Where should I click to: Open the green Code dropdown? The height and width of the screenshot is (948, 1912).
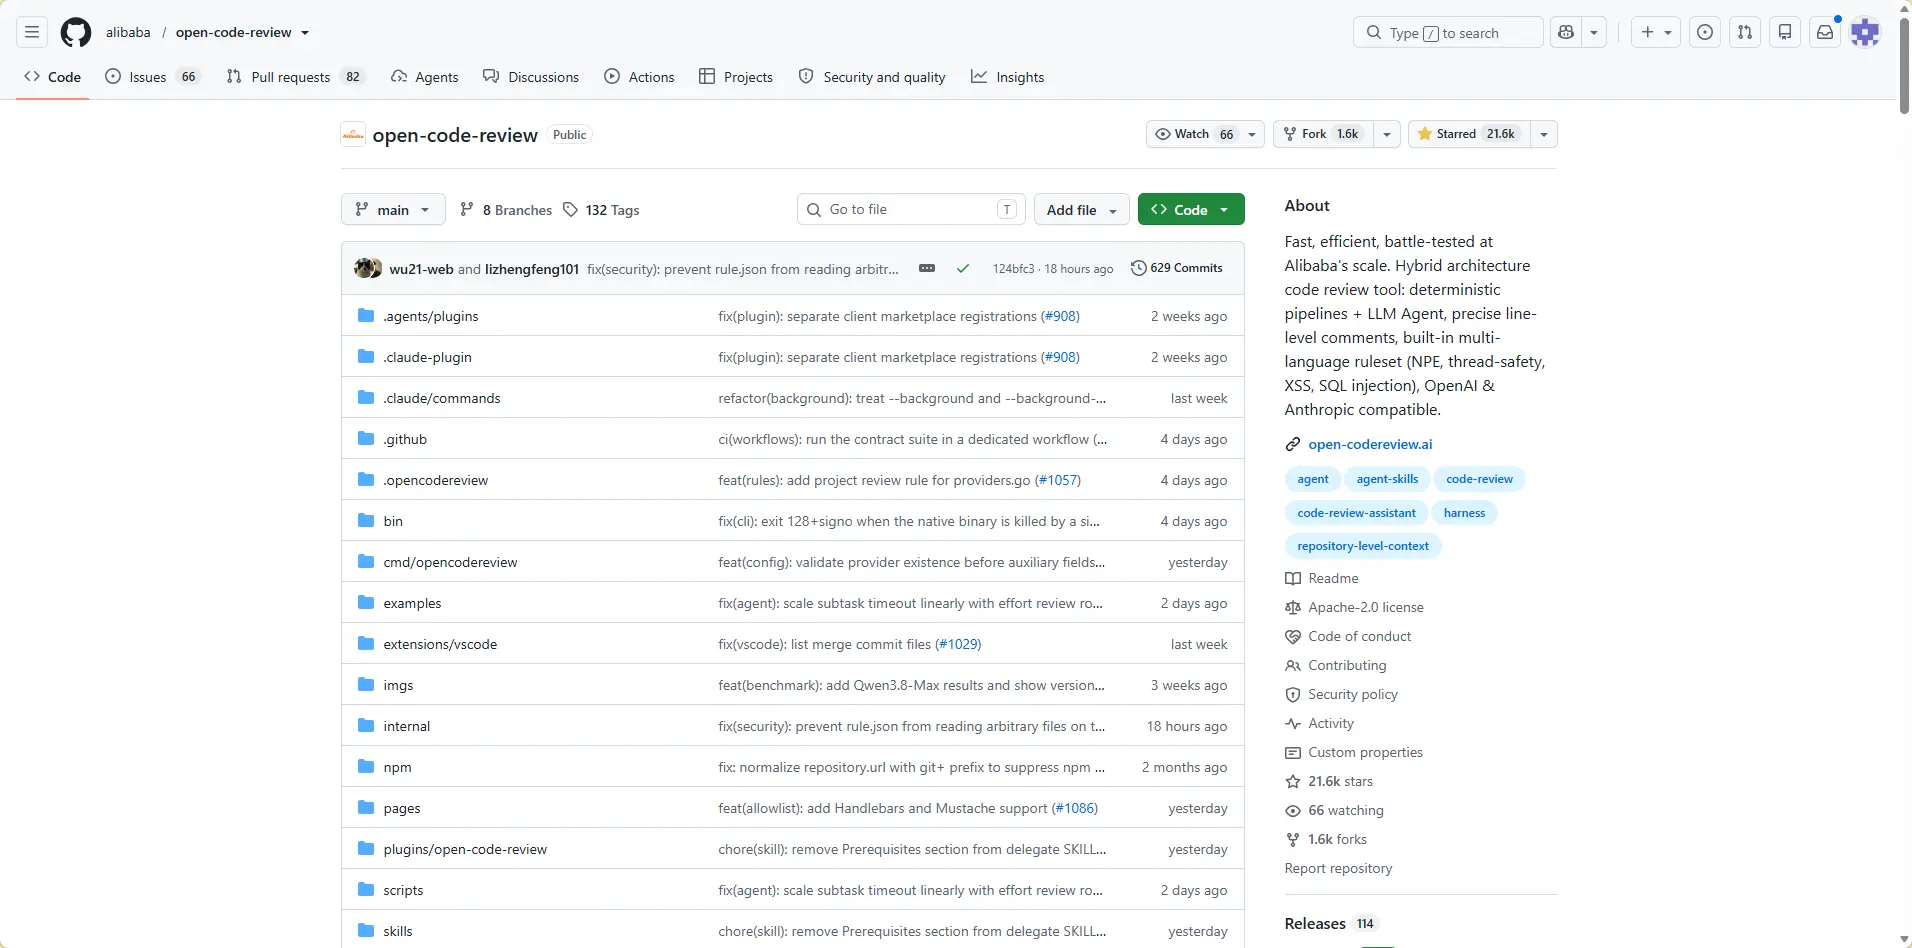1191,209
